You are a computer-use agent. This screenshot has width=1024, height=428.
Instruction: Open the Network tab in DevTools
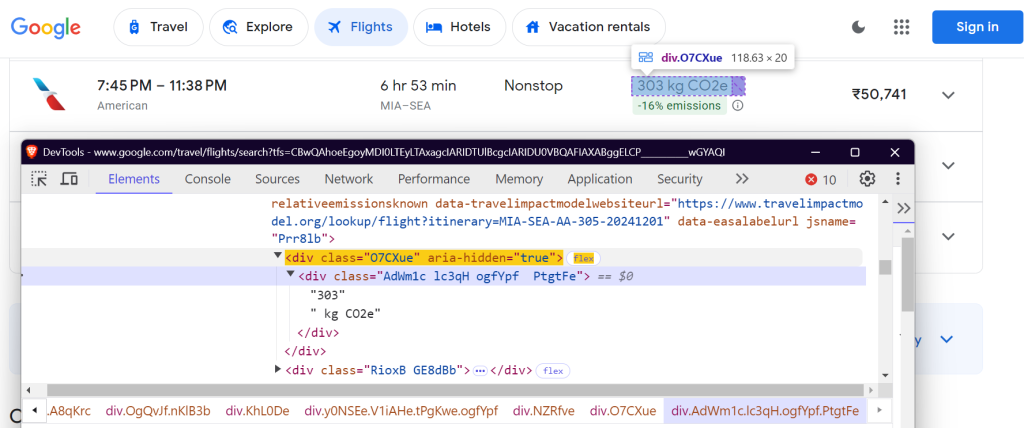348,179
